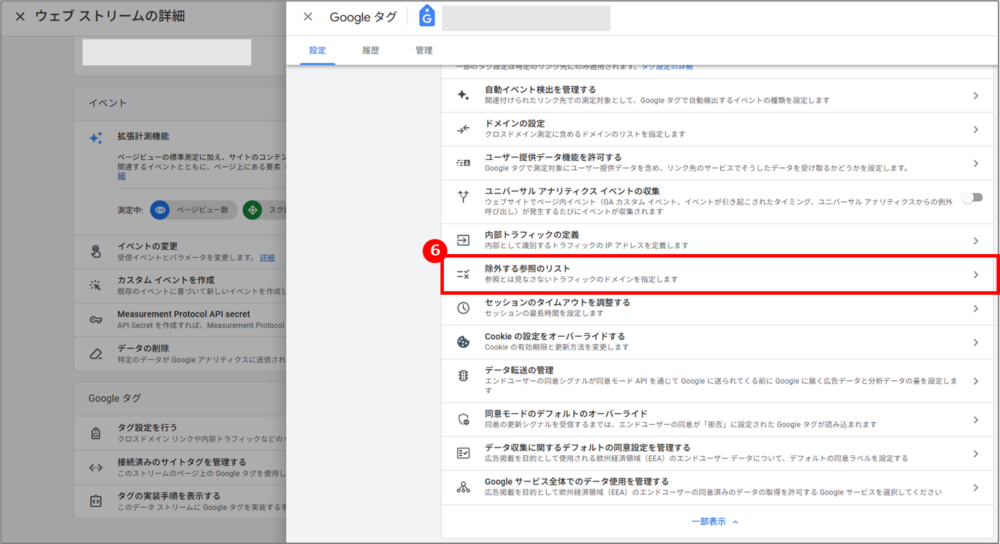Click the データ収集に関するデフォルトの同意設定 icon

click(463, 453)
